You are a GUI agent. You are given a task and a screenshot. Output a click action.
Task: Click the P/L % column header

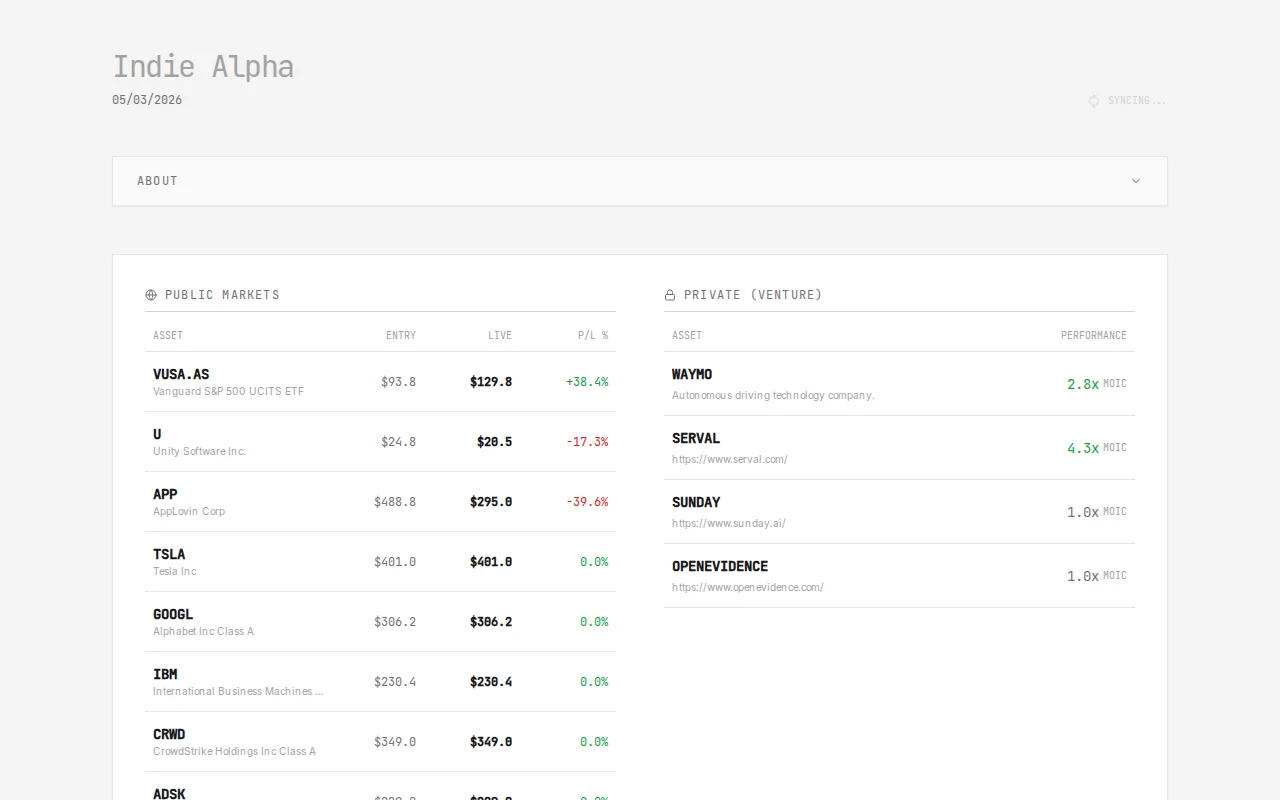tap(593, 335)
